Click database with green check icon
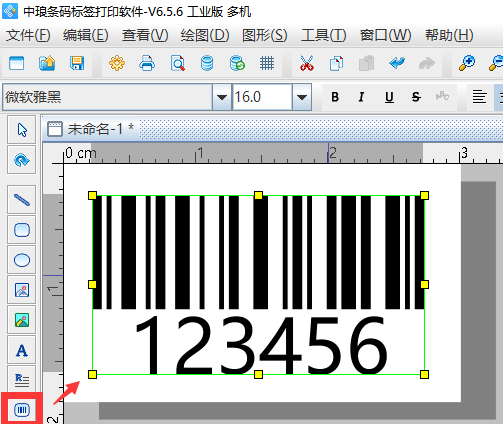503x424 pixels. [x=237, y=63]
